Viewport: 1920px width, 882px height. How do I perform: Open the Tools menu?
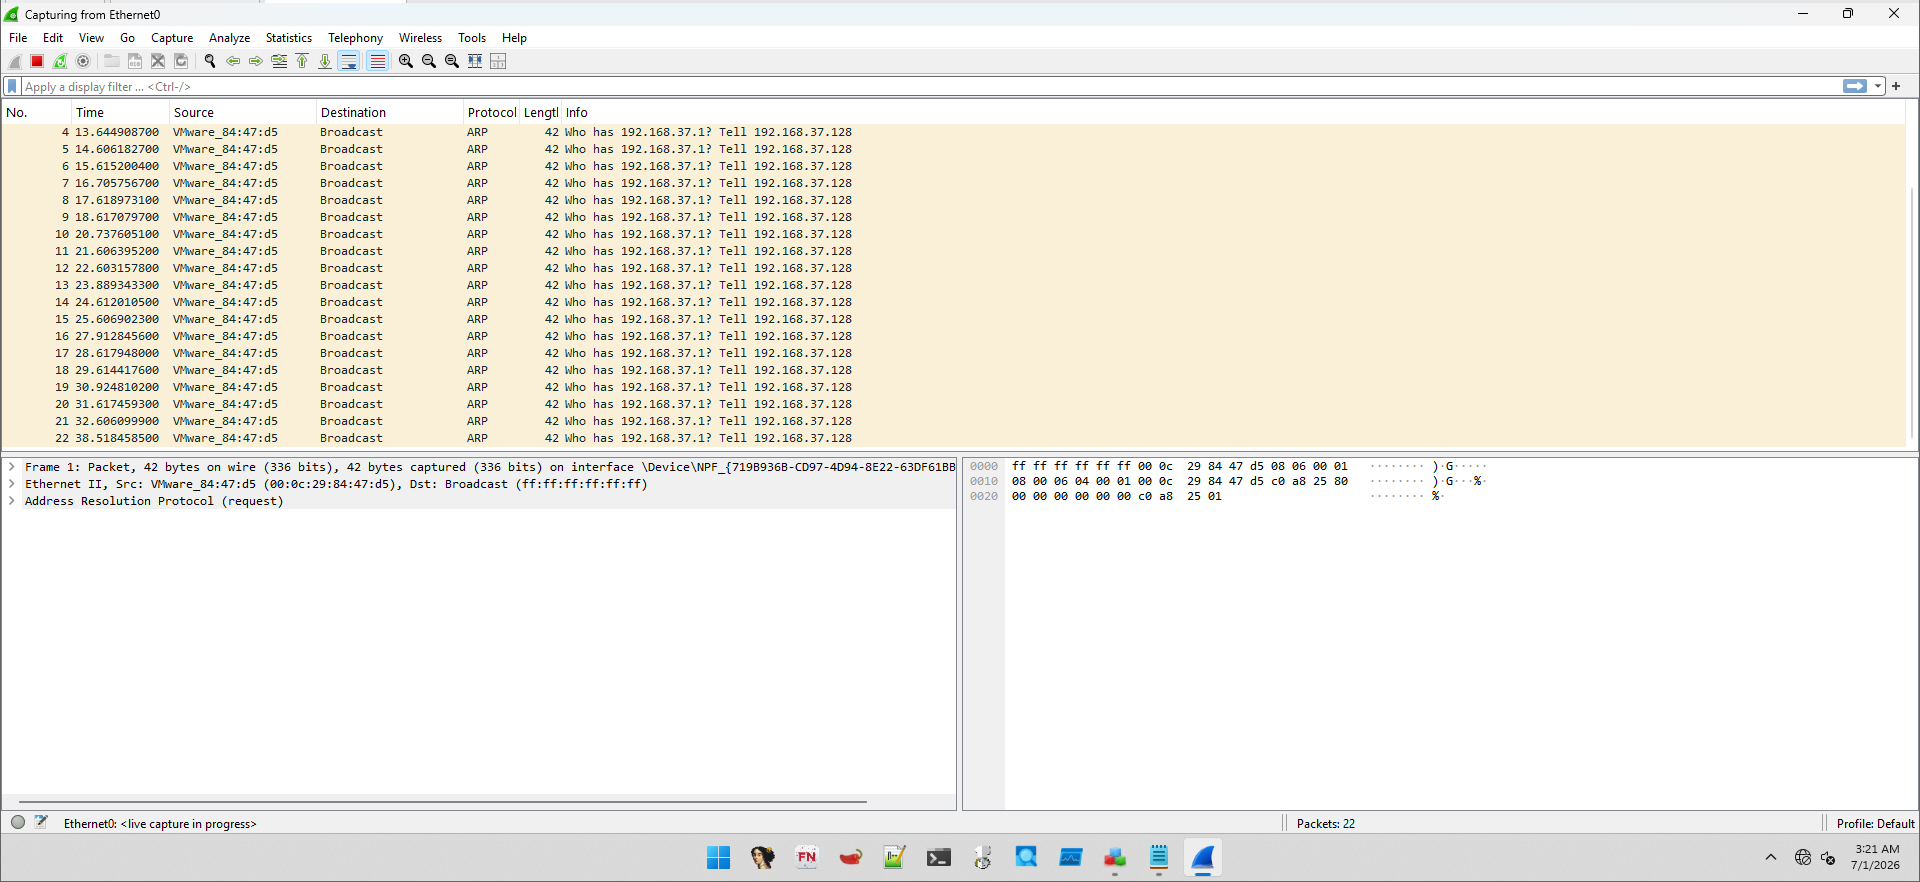pos(472,38)
